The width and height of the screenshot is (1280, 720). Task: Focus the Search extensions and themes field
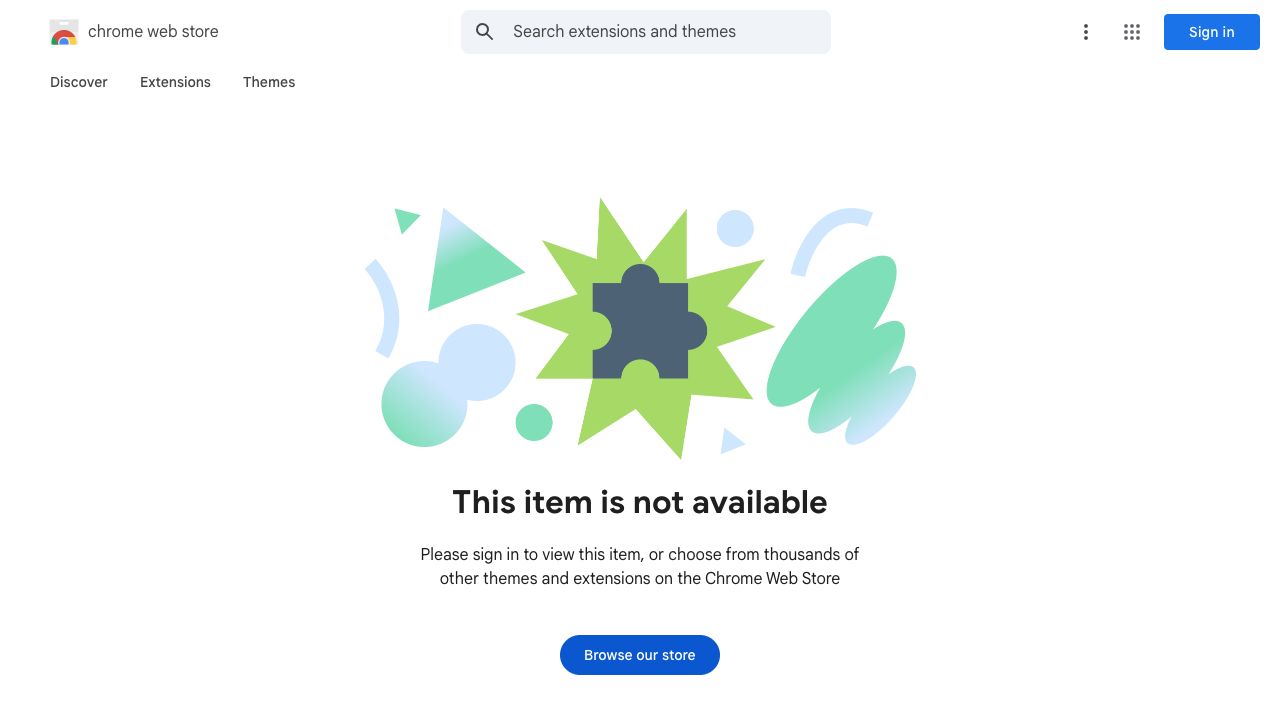coord(660,32)
